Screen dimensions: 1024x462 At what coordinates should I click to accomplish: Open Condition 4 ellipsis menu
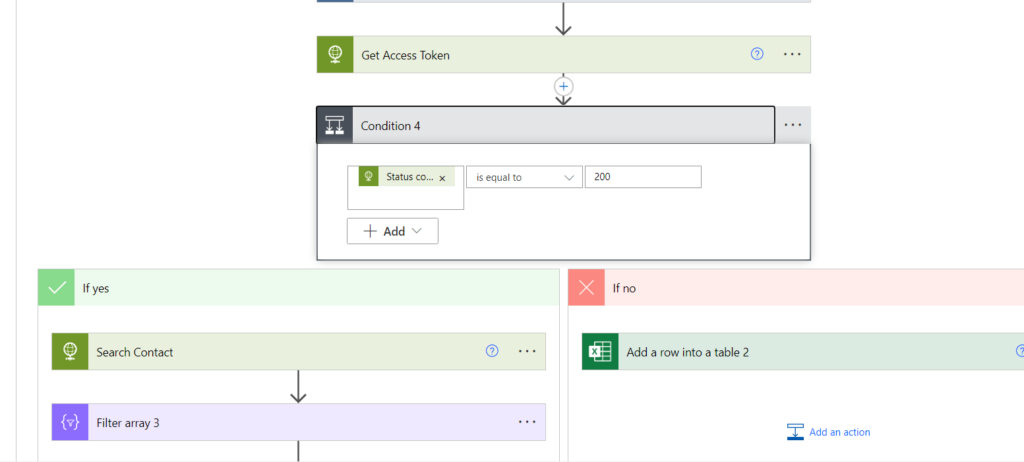(x=793, y=125)
